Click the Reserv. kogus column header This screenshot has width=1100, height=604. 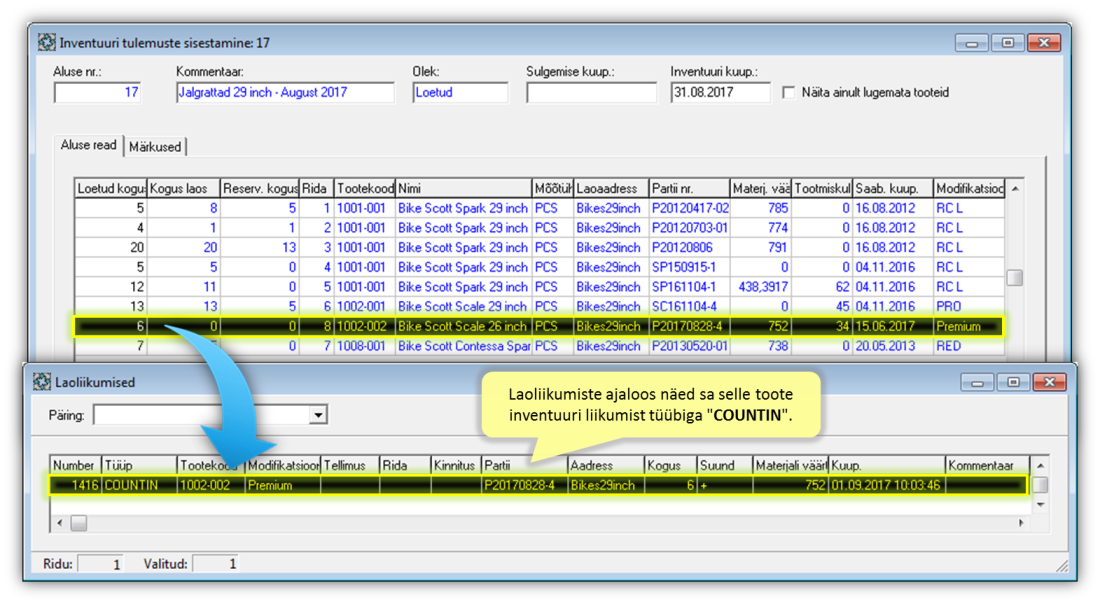(x=260, y=189)
